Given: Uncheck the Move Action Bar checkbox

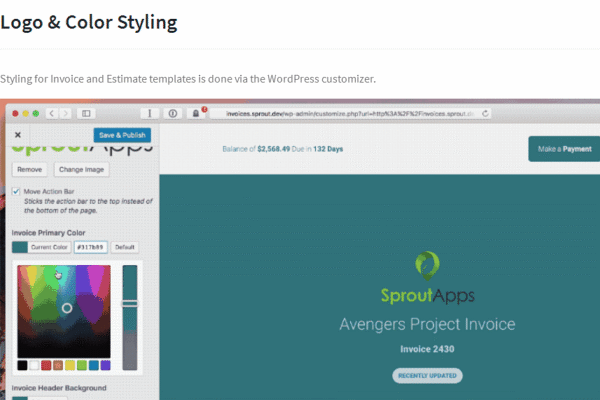Looking at the screenshot, I should pos(16,190).
